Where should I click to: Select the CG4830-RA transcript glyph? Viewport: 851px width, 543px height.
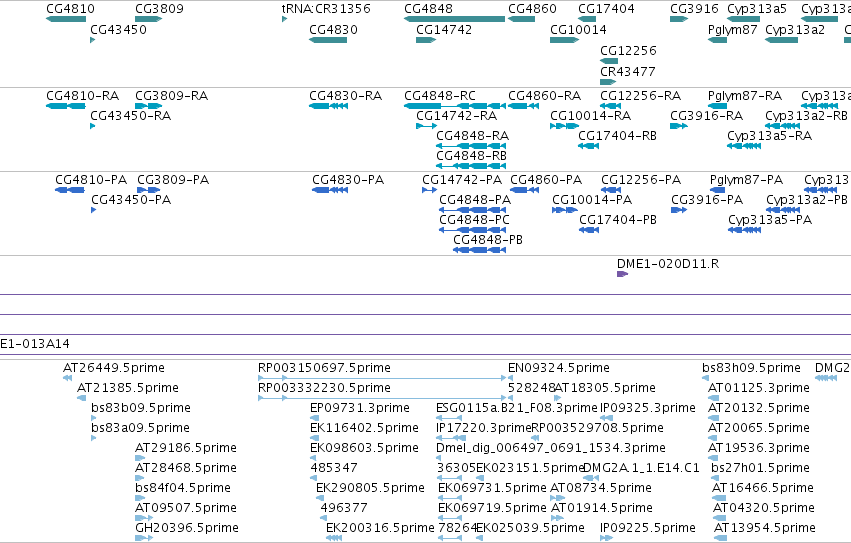point(328,106)
